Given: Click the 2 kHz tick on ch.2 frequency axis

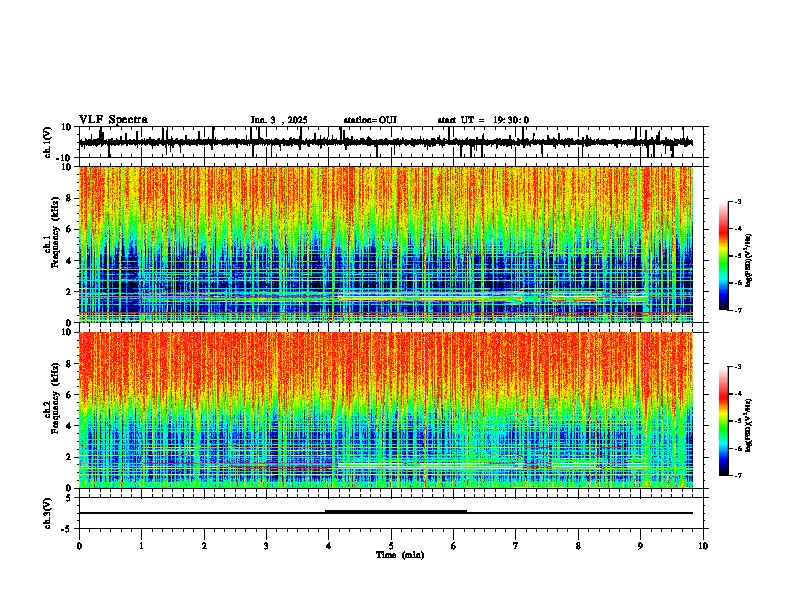Looking at the screenshot, I should tap(69, 457).
